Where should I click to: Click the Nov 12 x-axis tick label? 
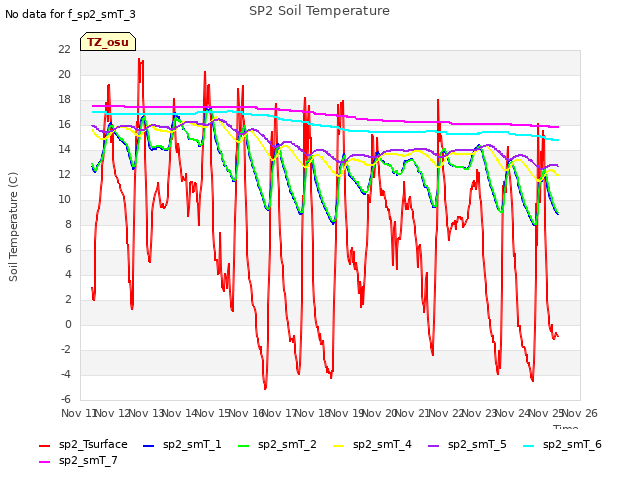click(x=113, y=413)
